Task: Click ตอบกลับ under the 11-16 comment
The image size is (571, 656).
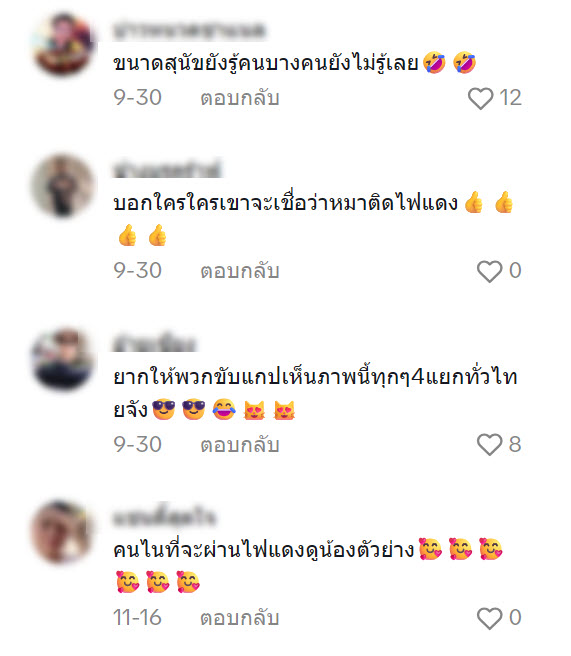Action: point(240,618)
